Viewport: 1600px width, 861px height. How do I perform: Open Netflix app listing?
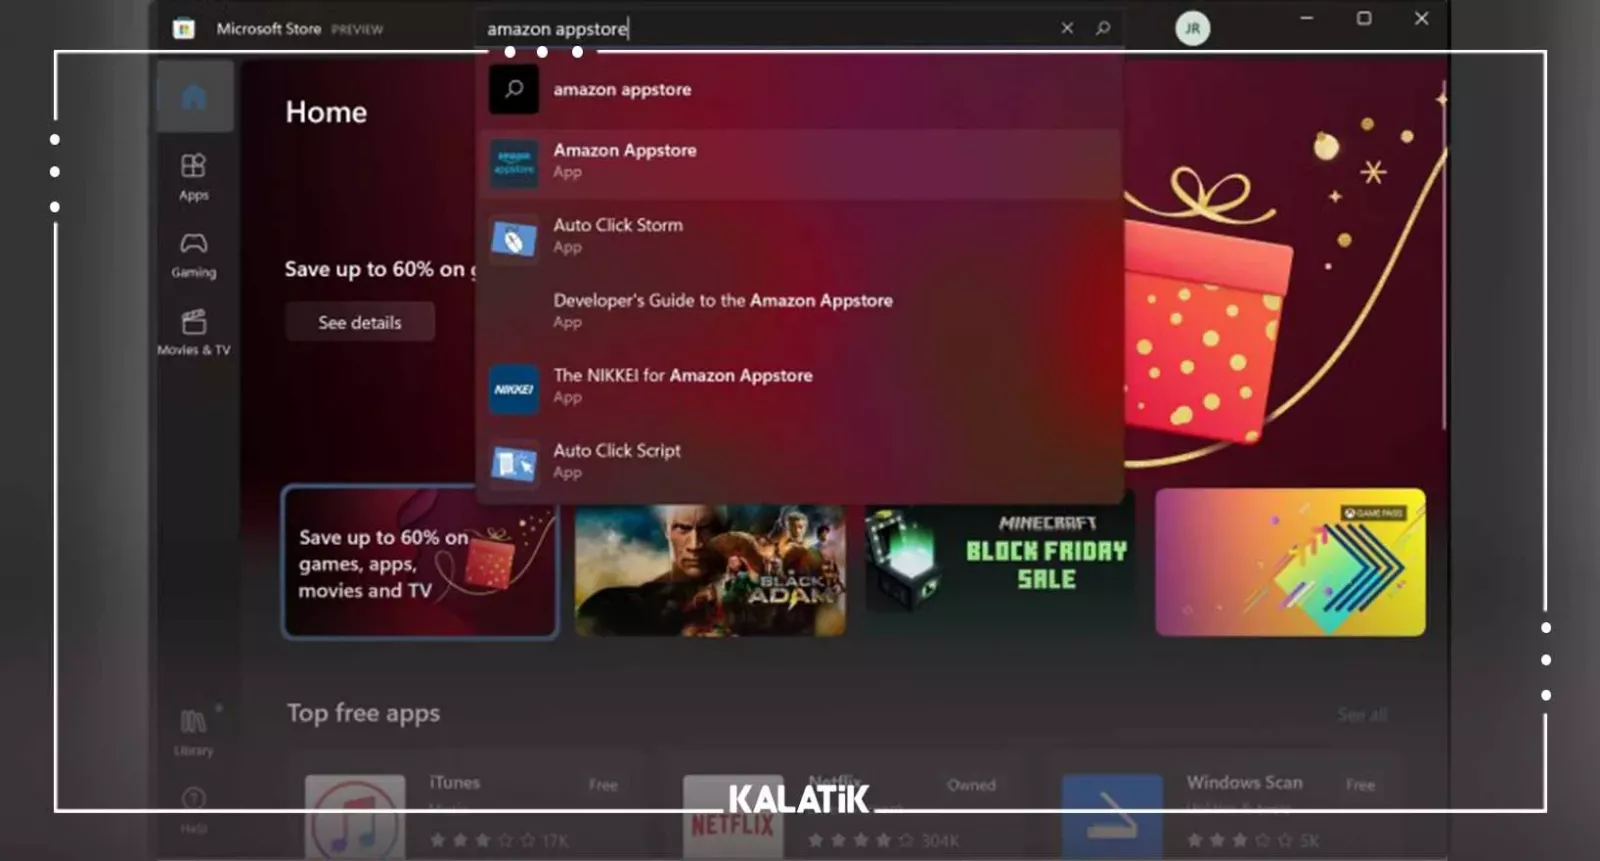pyautogui.click(x=845, y=808)
